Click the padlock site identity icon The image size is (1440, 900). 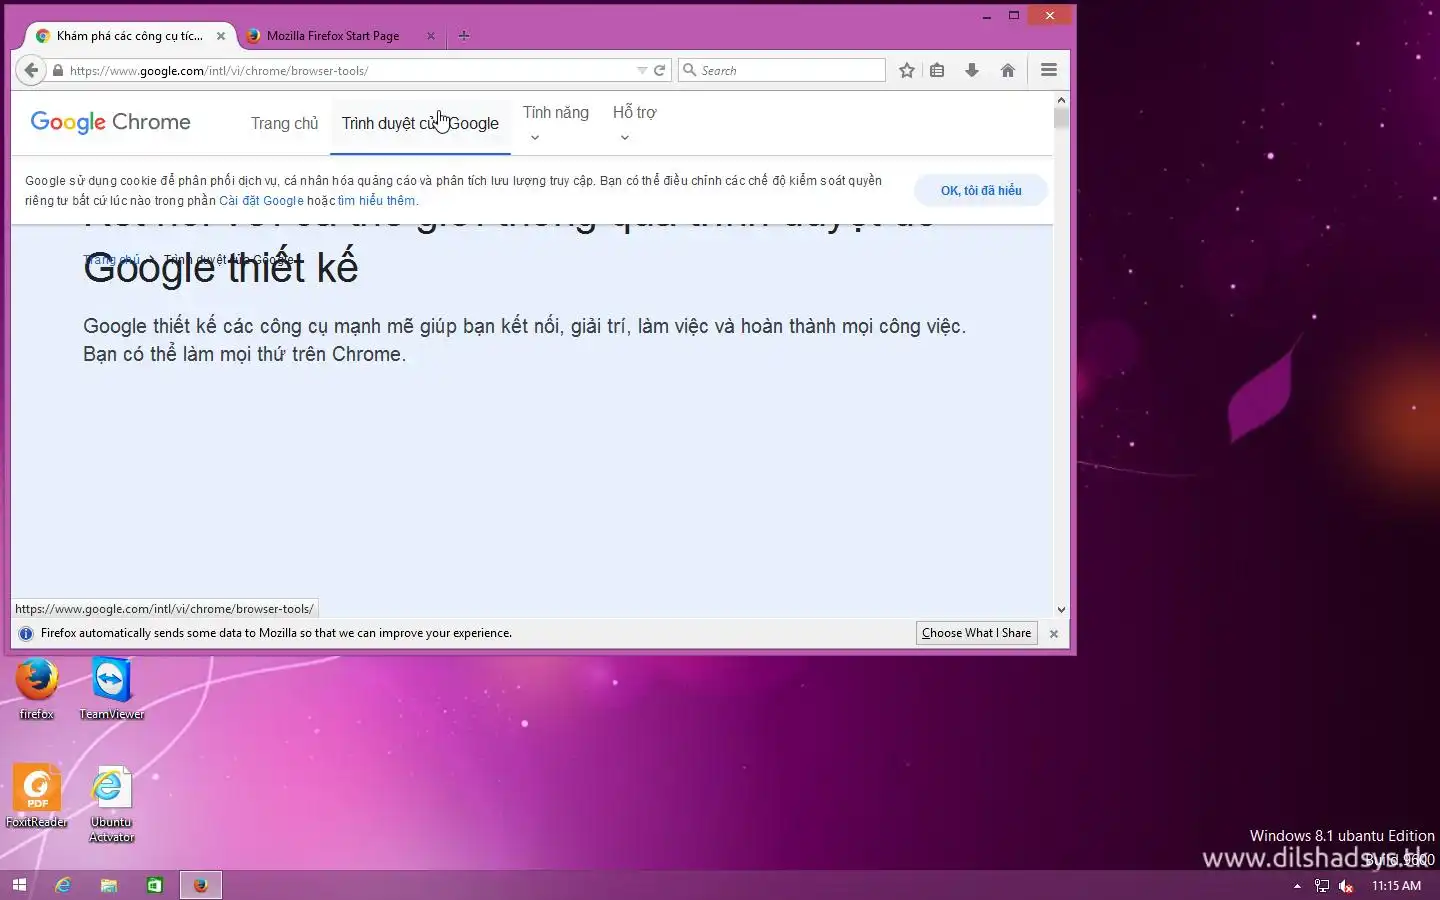[57, 71]
